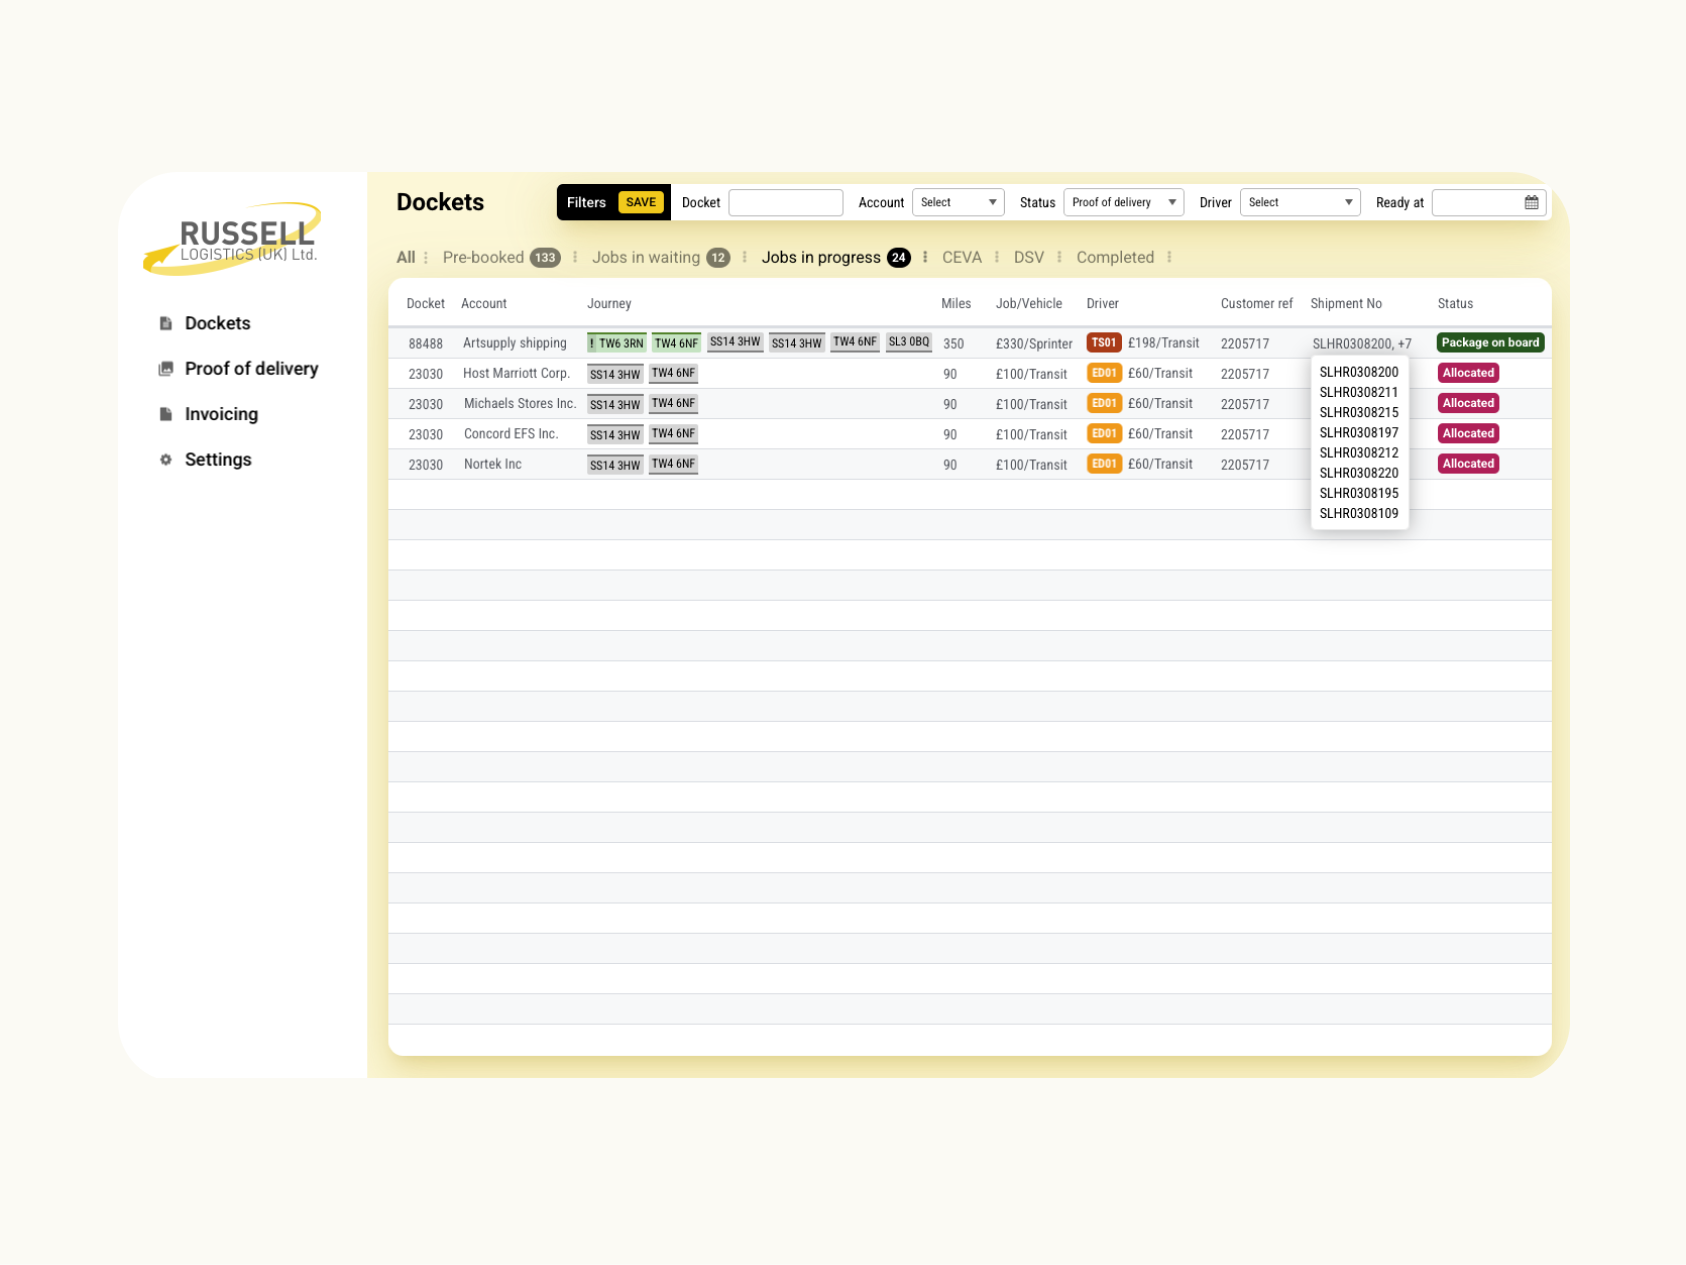Switch to the CEVA tab
Viewport: 1686px width, 1265px height.
(x=962, y=257)
